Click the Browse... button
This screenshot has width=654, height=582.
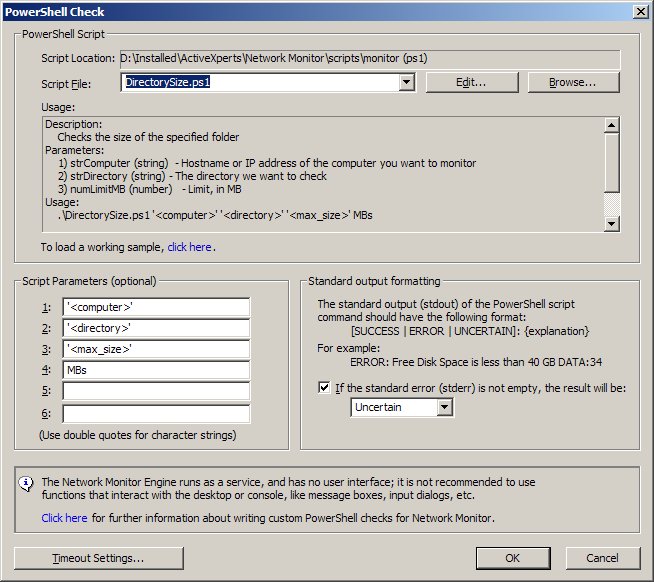[574, 83]
